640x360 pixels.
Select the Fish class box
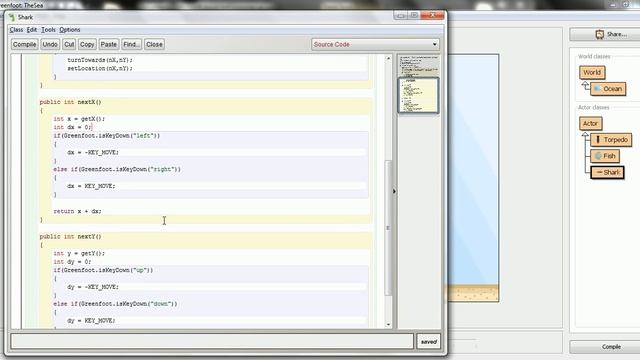point(605,156)
